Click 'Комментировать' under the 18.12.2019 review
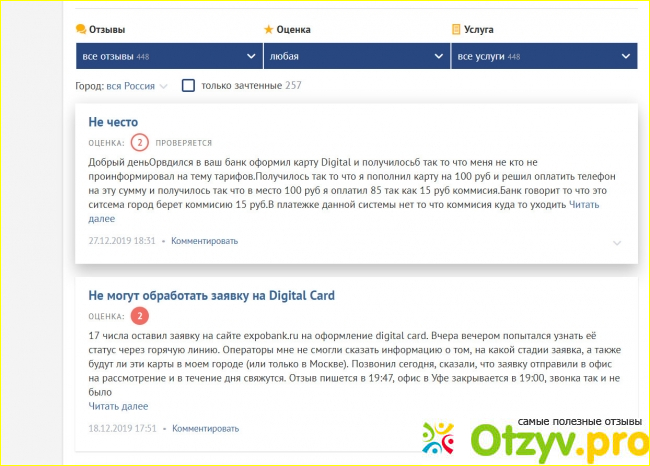This screenshot has height=466, width=650. coord(205,428)
